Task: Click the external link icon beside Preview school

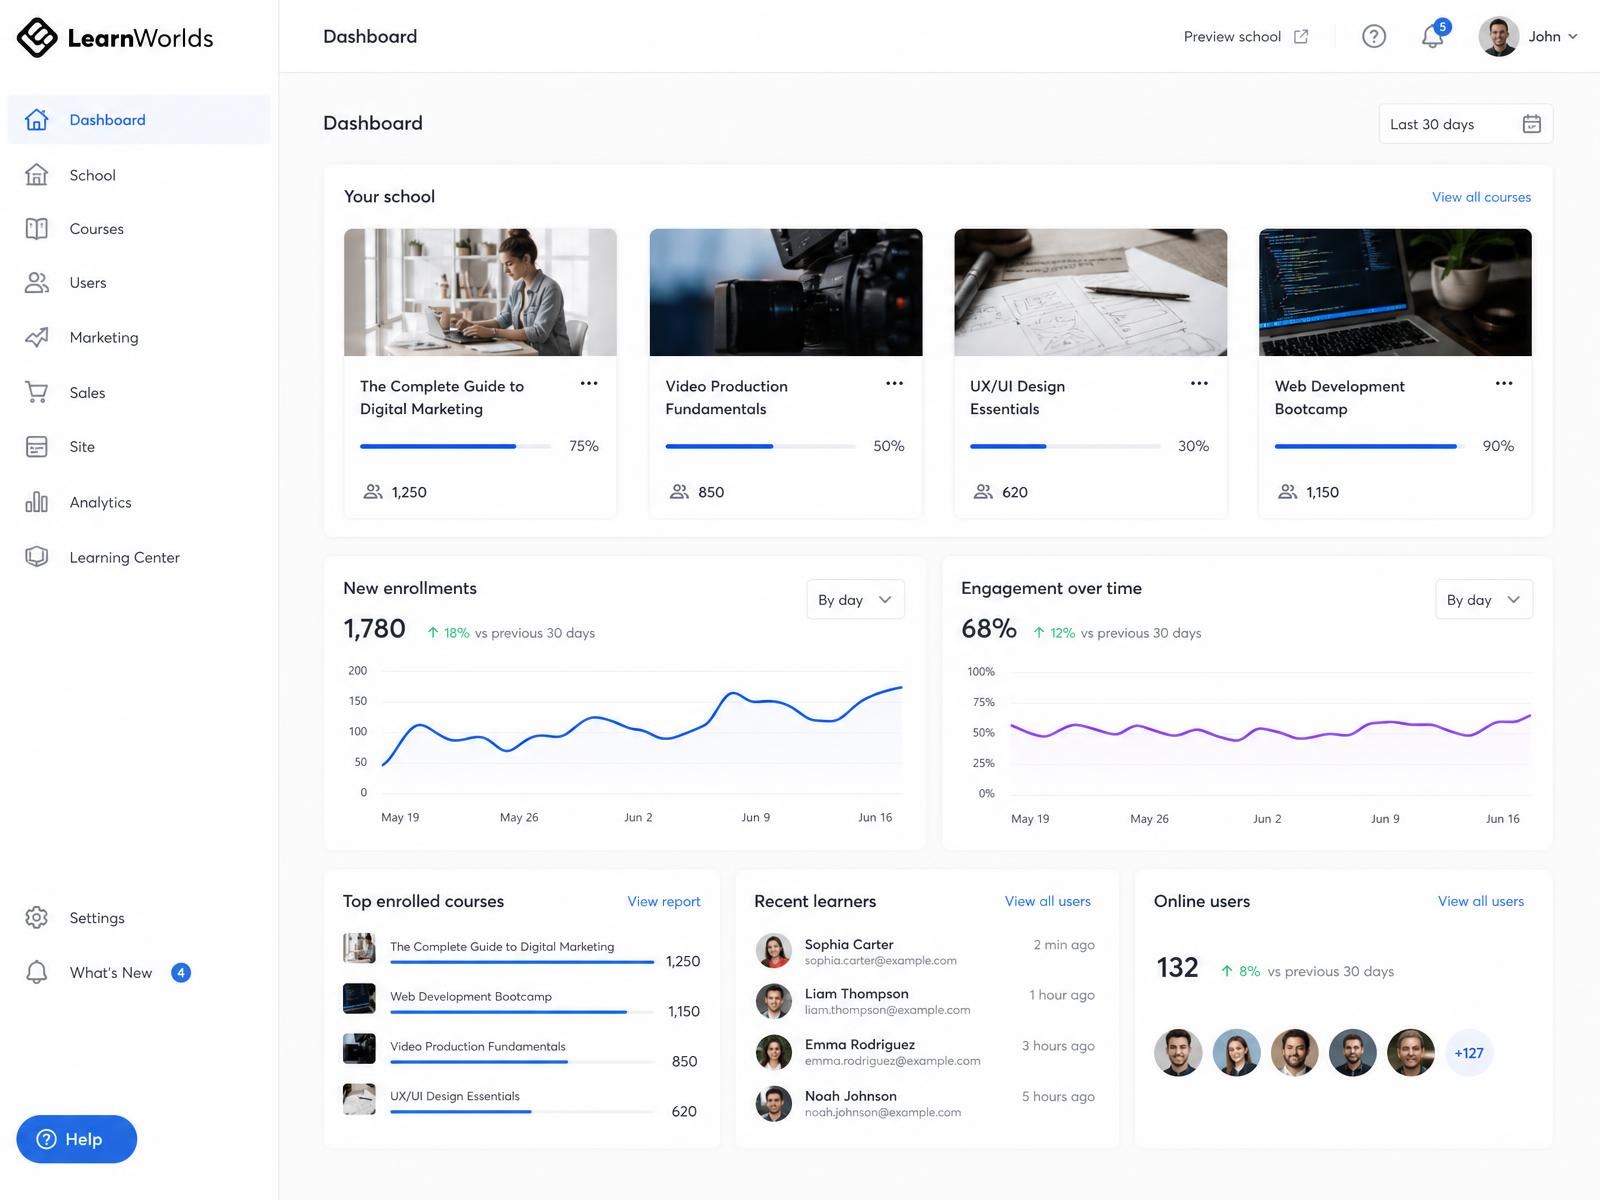Action: [x=1301, y=37]
